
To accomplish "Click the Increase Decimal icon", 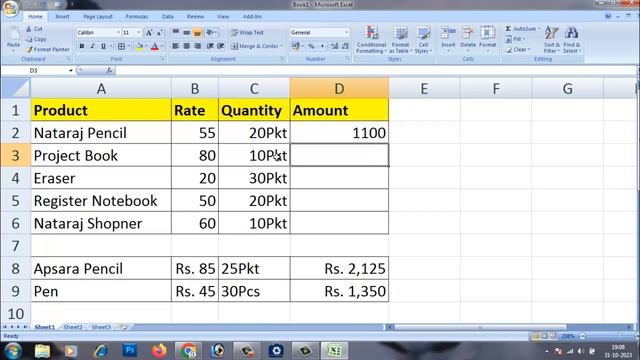I will 335,47.
